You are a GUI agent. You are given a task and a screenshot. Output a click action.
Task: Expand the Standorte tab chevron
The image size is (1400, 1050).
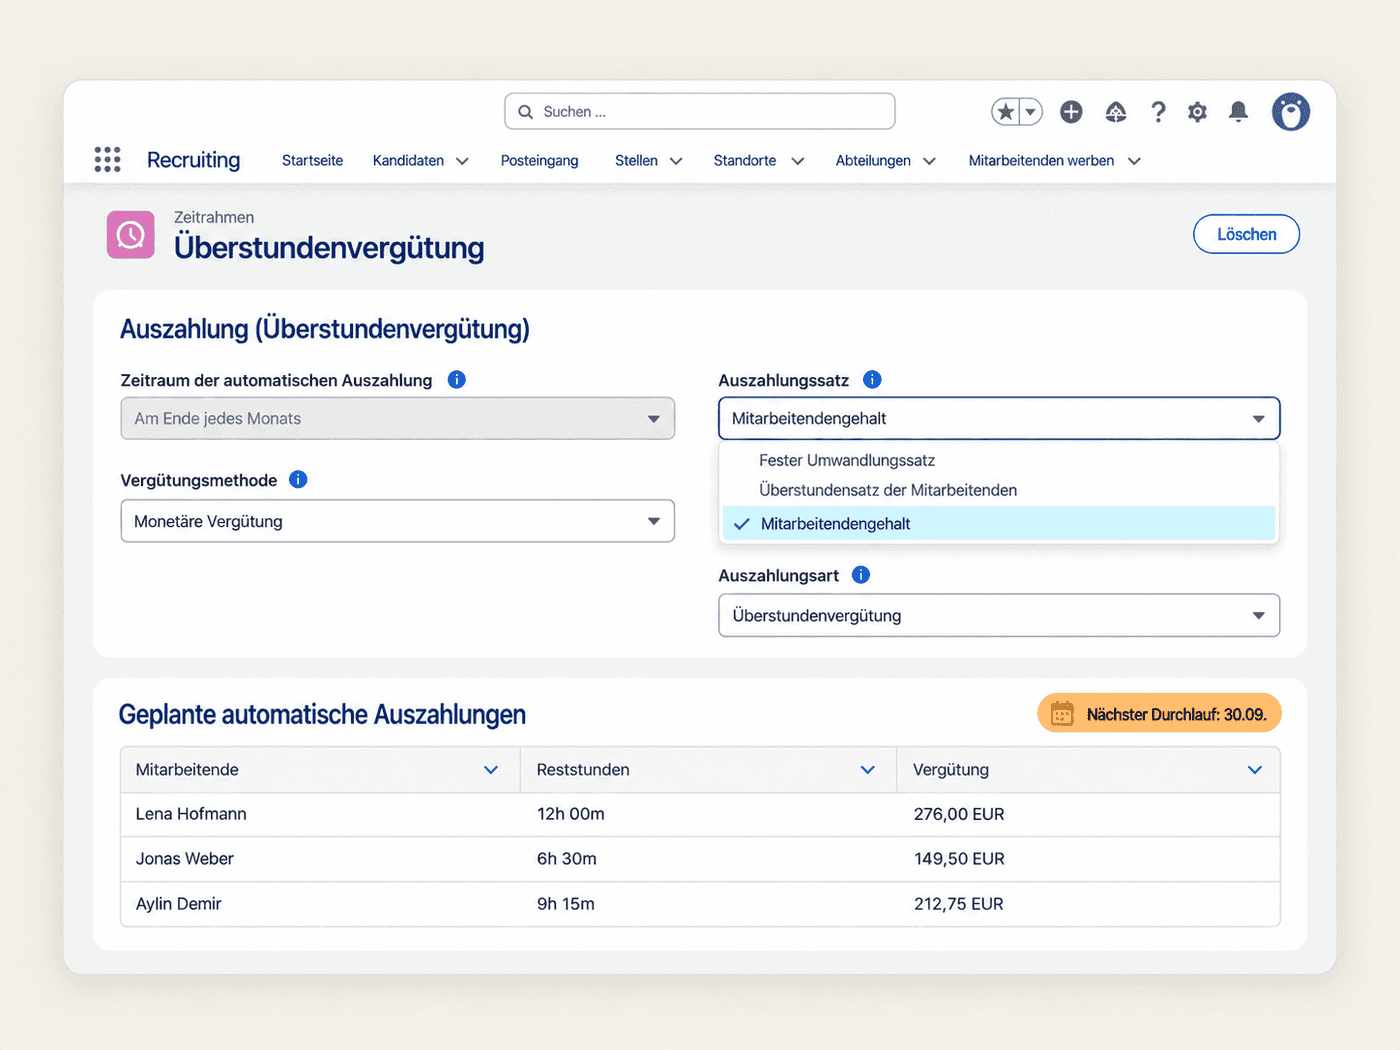pyautogui.click(x=797, y=161)
